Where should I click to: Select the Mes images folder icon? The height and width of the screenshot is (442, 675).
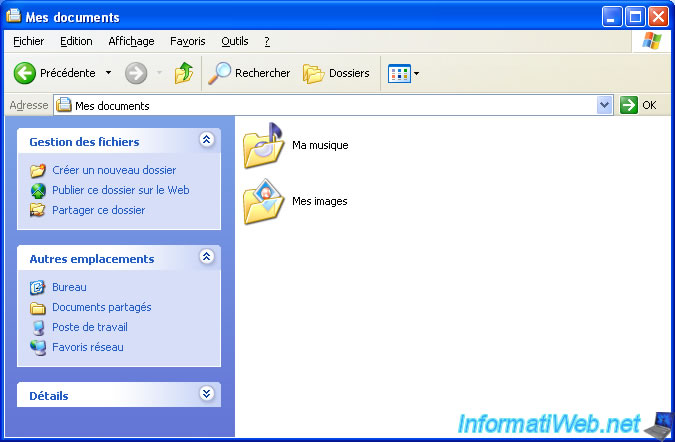point(263,201)
